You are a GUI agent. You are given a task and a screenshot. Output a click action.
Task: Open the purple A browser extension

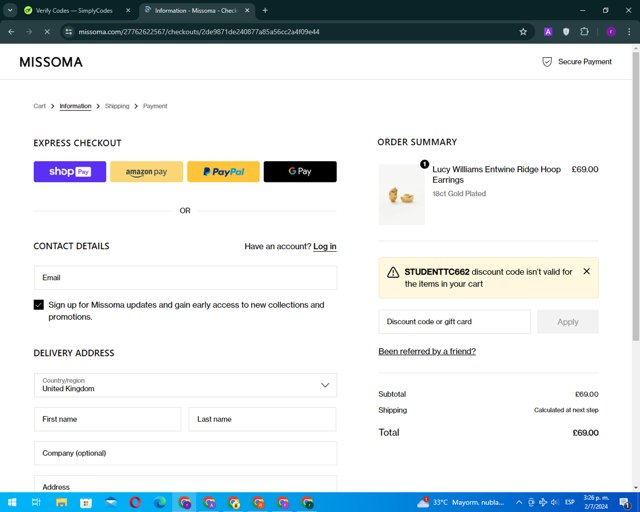click(548, 32)
